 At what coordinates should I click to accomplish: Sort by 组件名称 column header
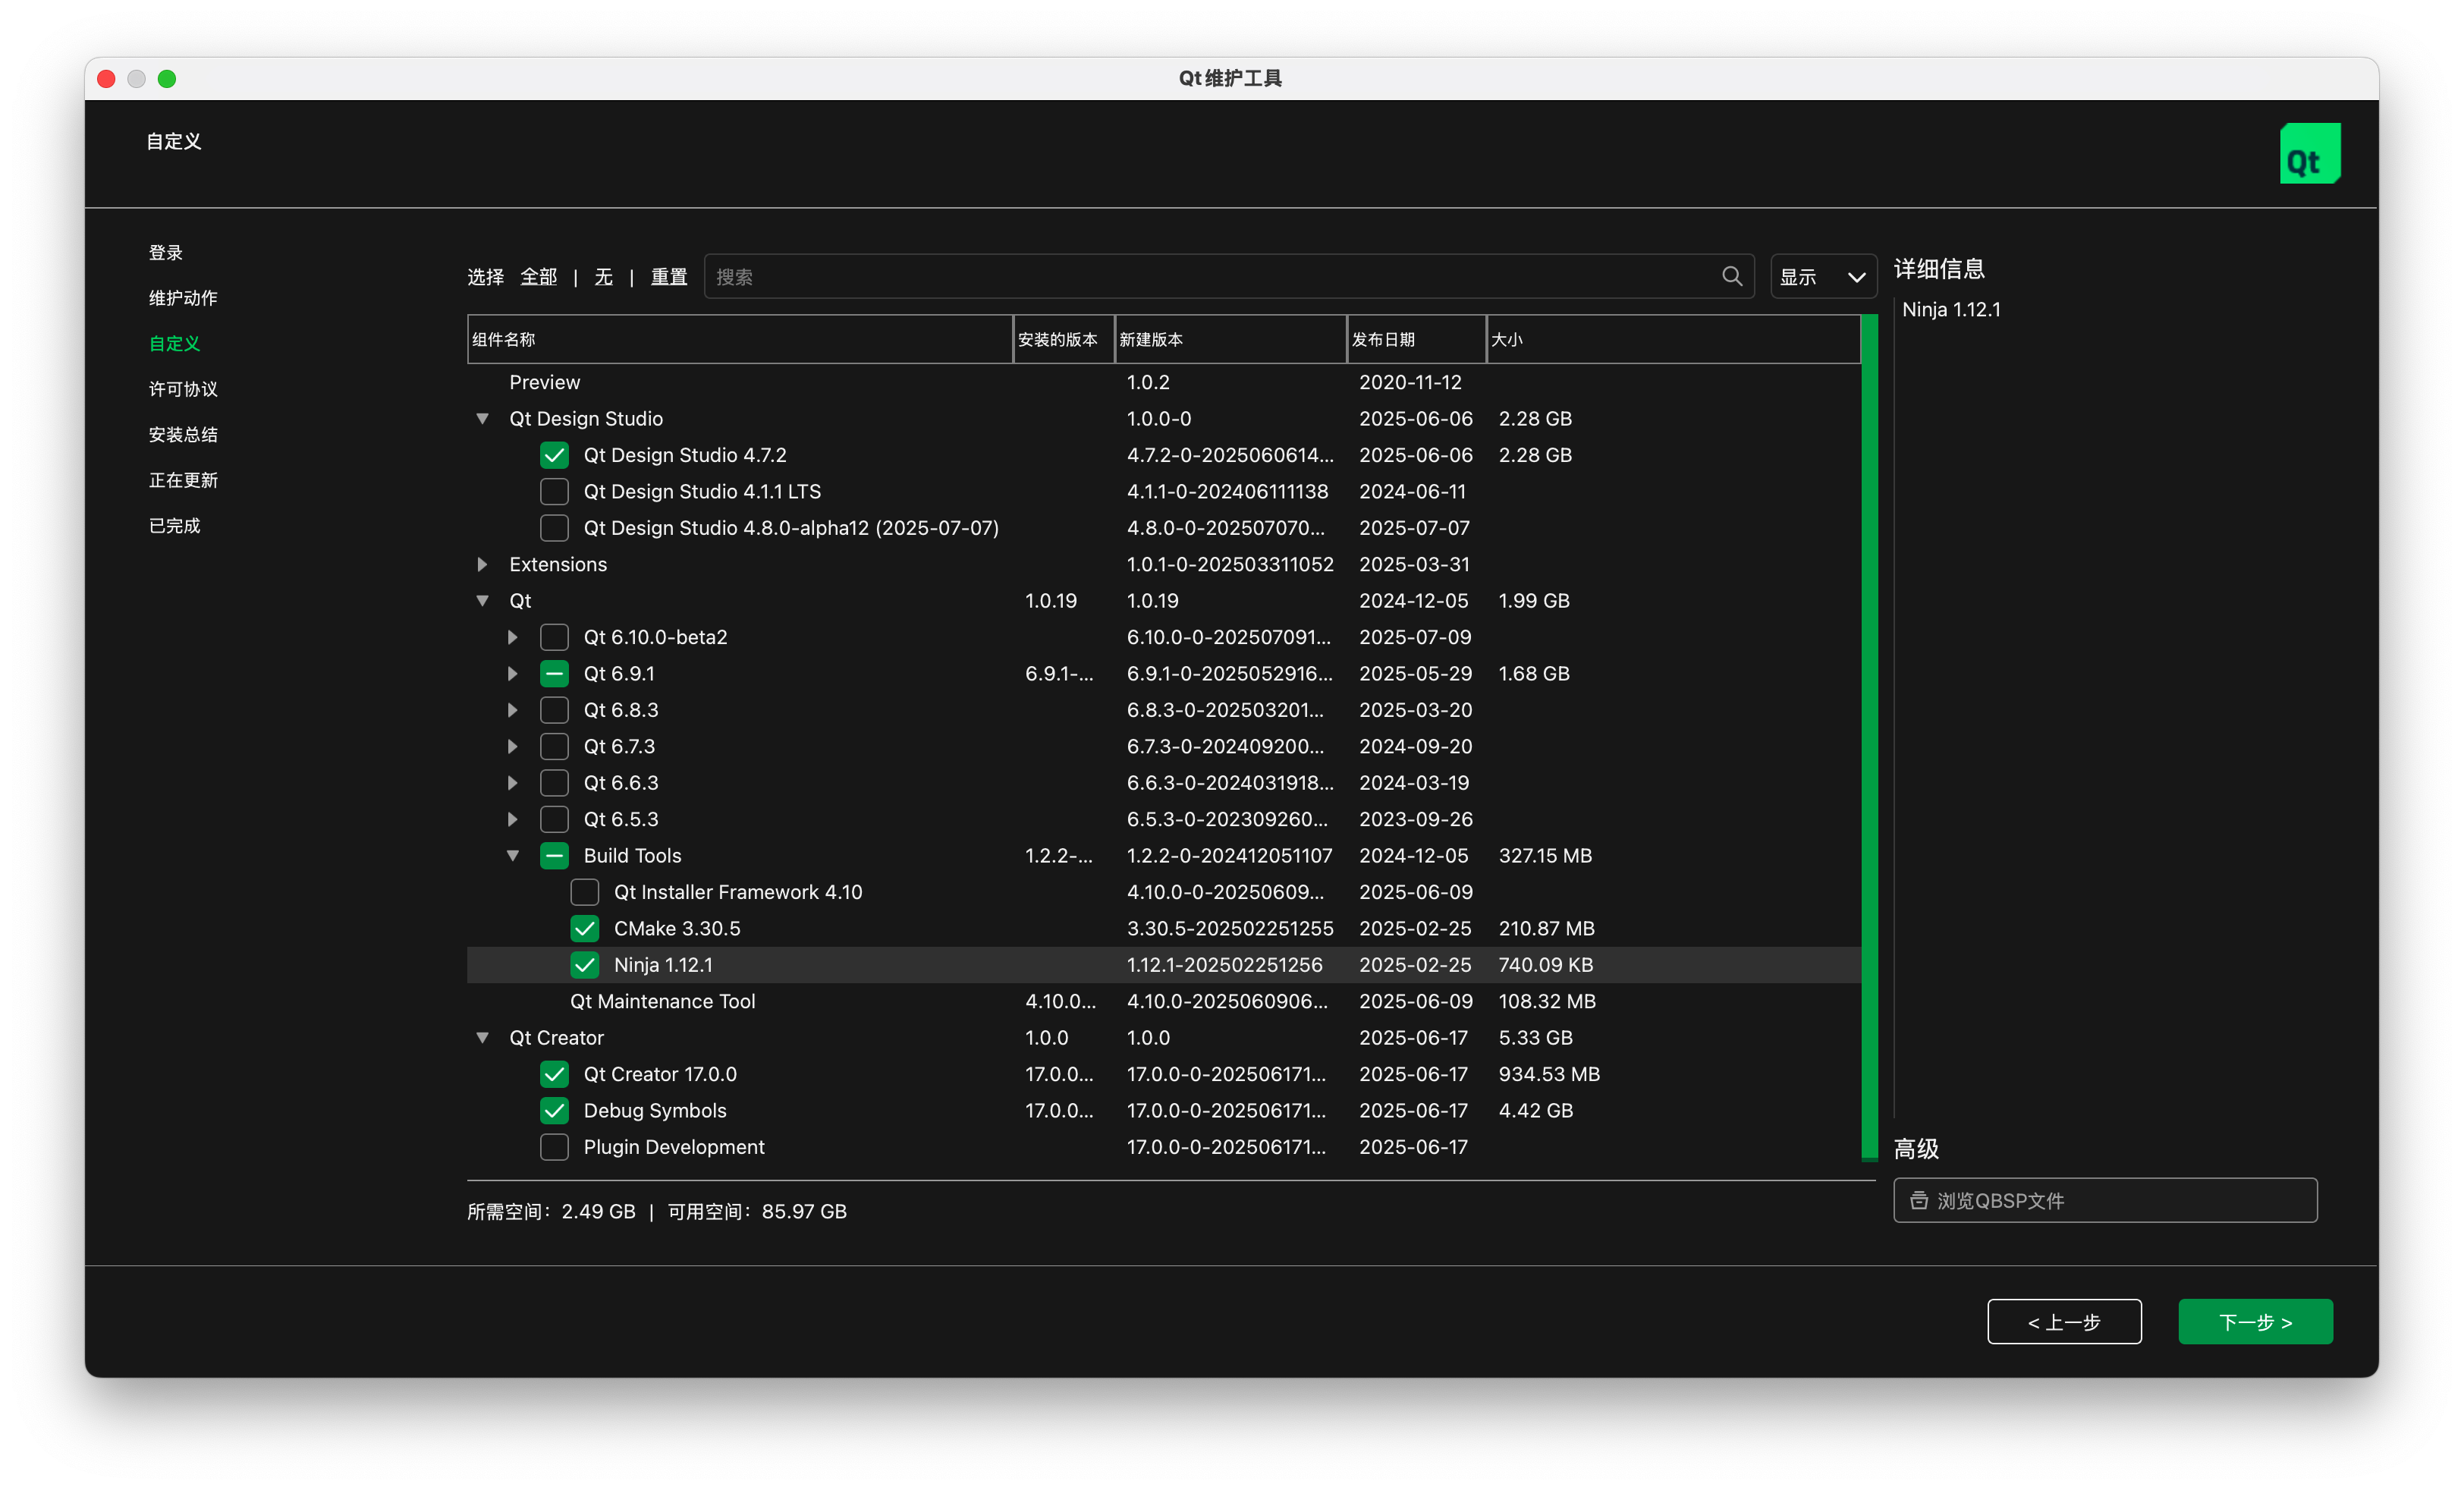tap(740, 339)
